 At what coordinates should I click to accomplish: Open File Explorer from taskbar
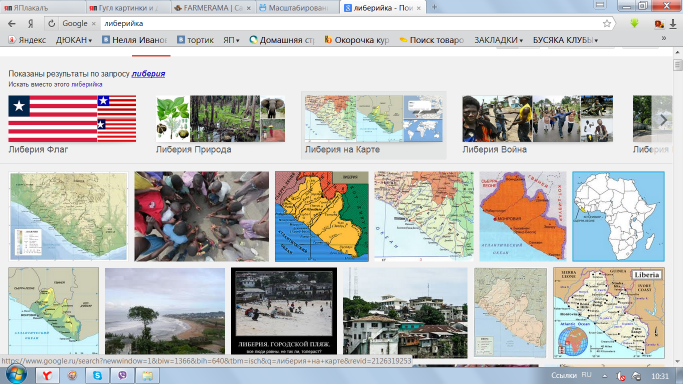click(x=148, y=375)
